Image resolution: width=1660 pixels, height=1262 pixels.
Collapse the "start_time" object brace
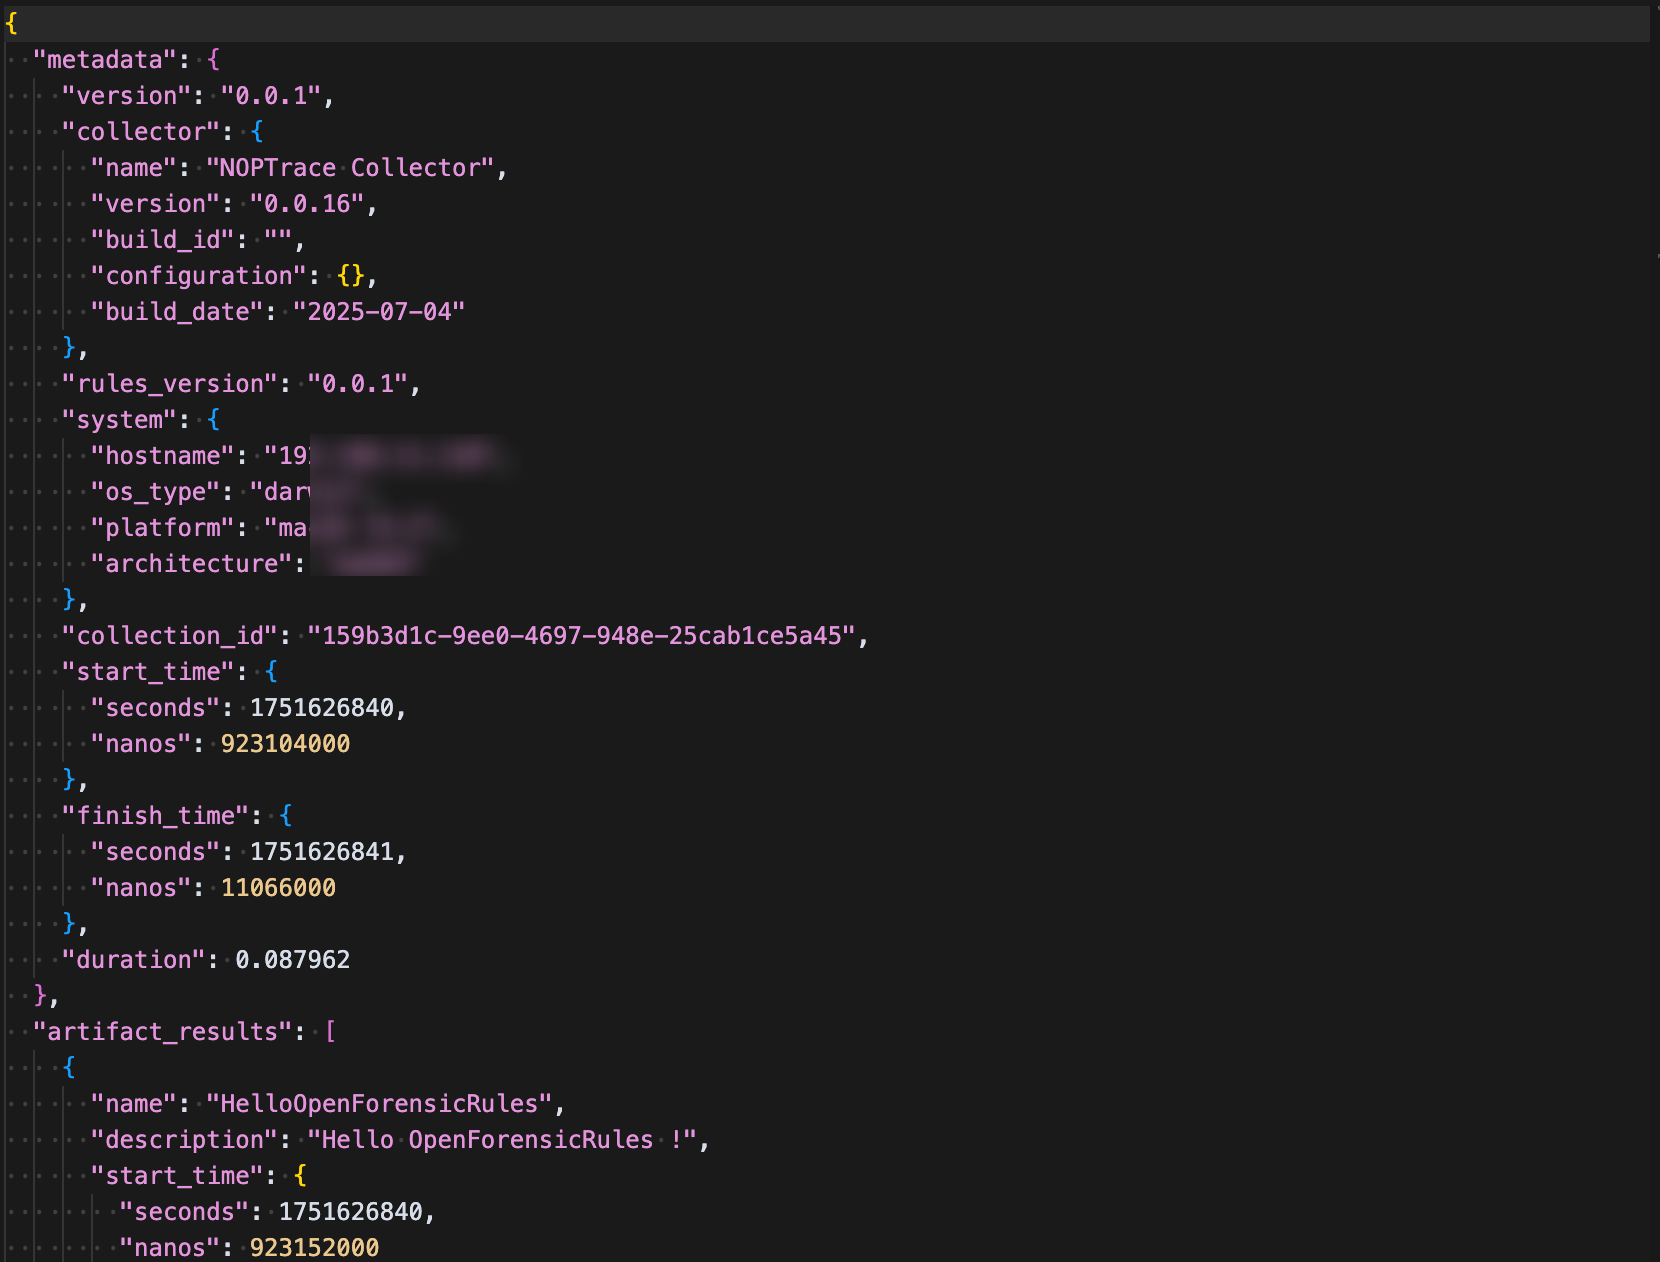click(270, 671)
